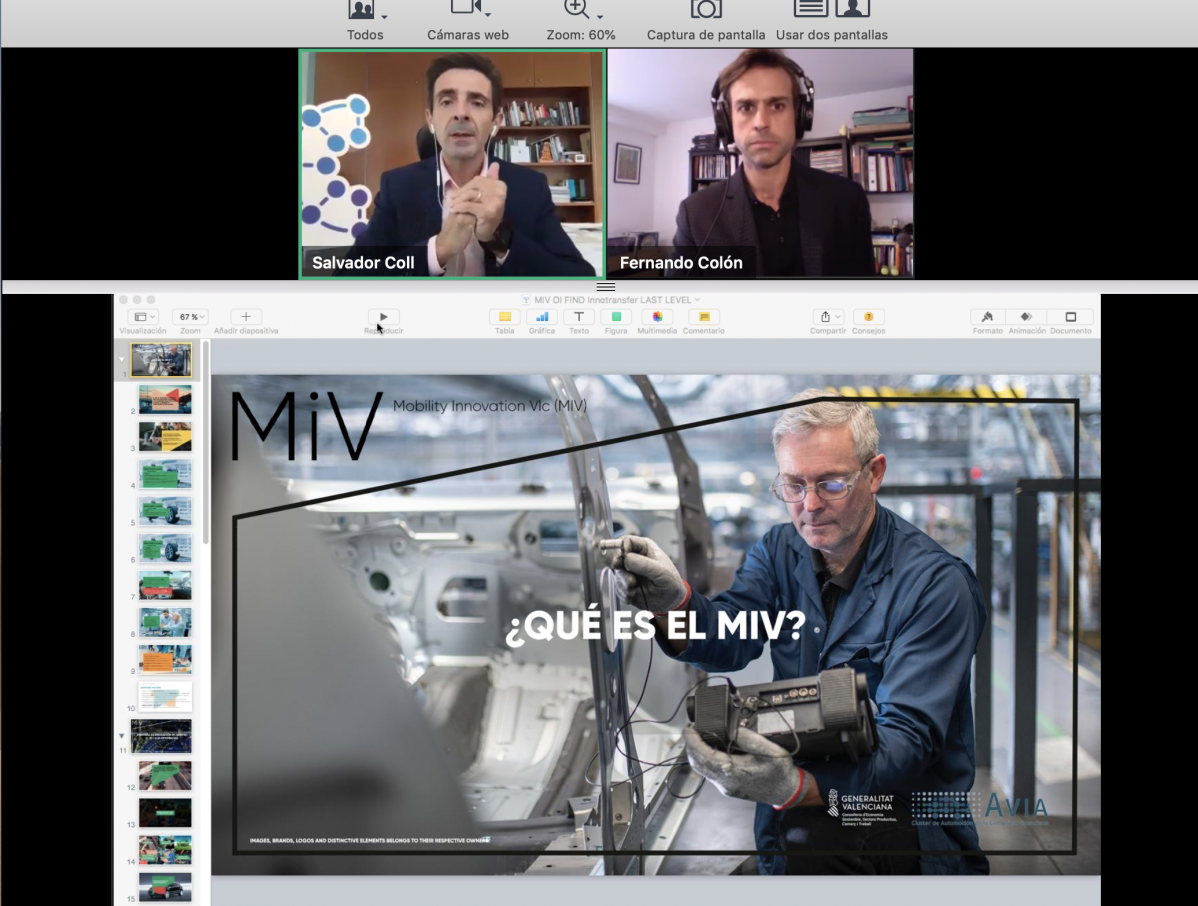Insert a chart with Gráfica icon

[x=542, y=316]
